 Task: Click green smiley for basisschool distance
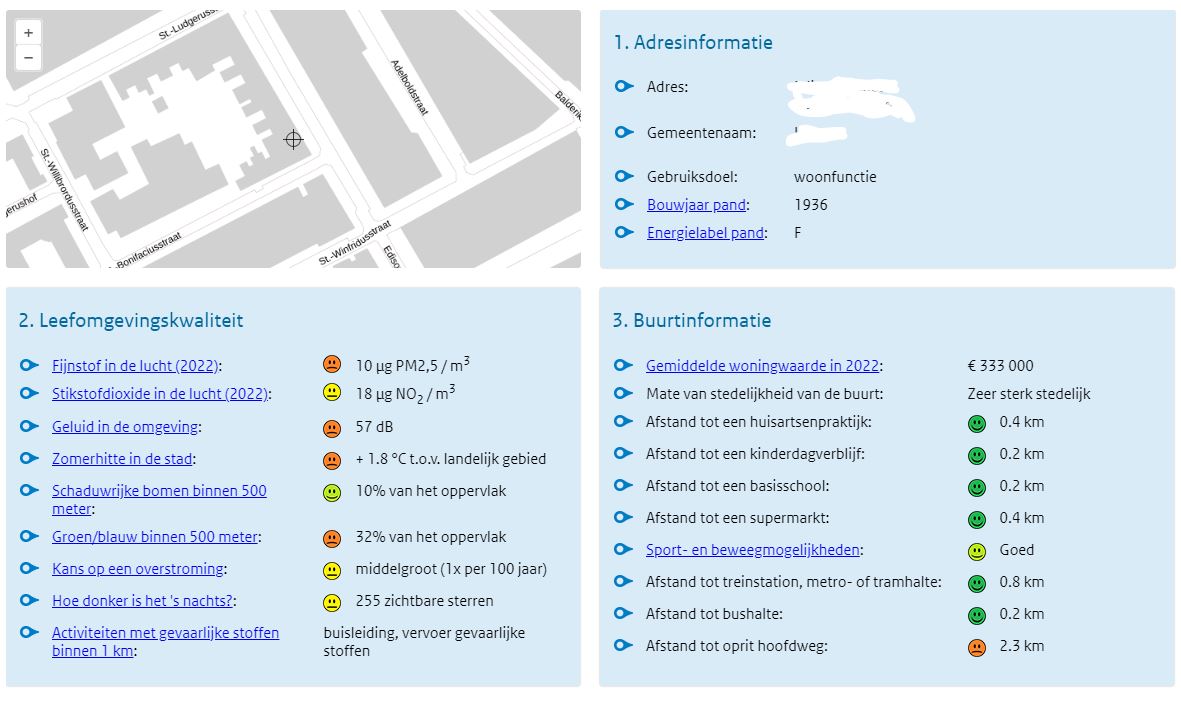pos(977,488)
